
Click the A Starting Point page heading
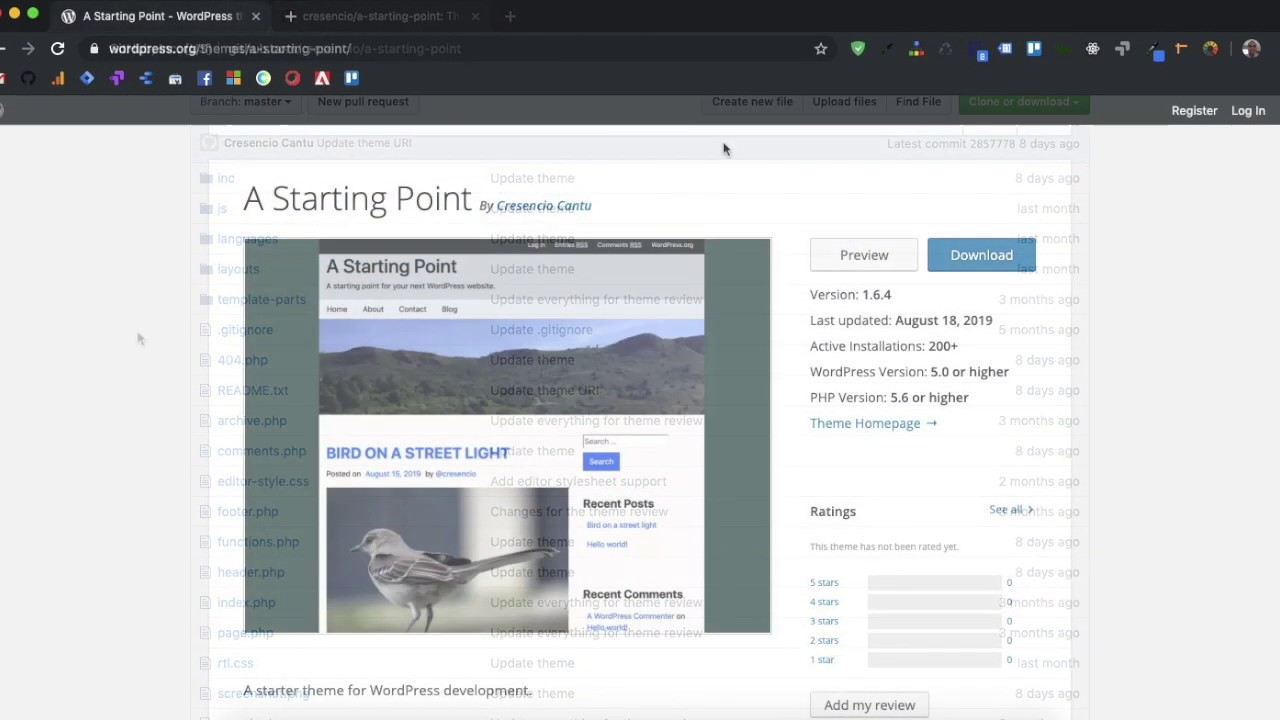point(357,198)
